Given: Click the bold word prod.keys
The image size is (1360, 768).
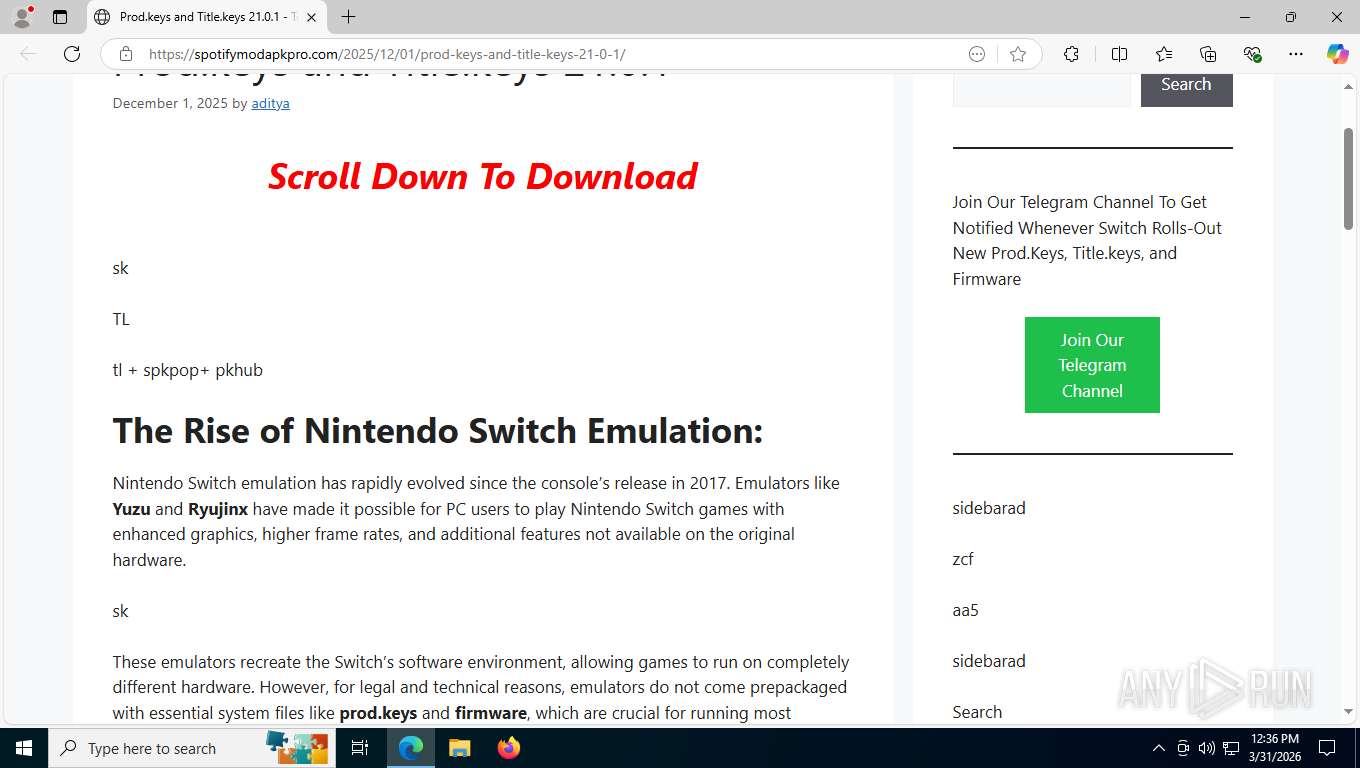Looking at the screenshot, I should (x=378, y=713).
